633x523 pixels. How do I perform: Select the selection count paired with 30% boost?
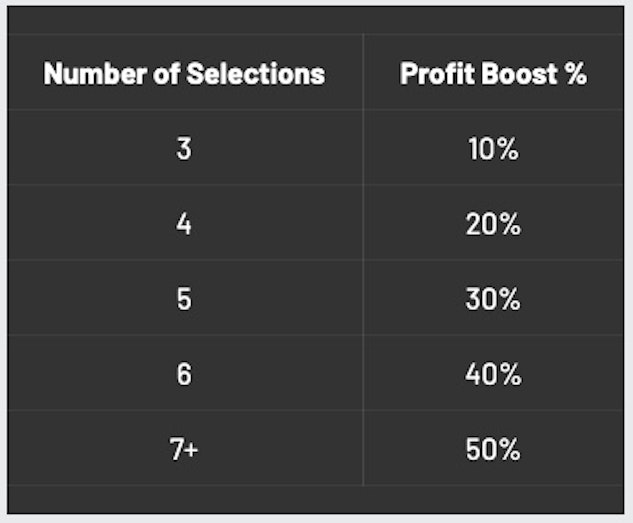click(x=184, y=300)
